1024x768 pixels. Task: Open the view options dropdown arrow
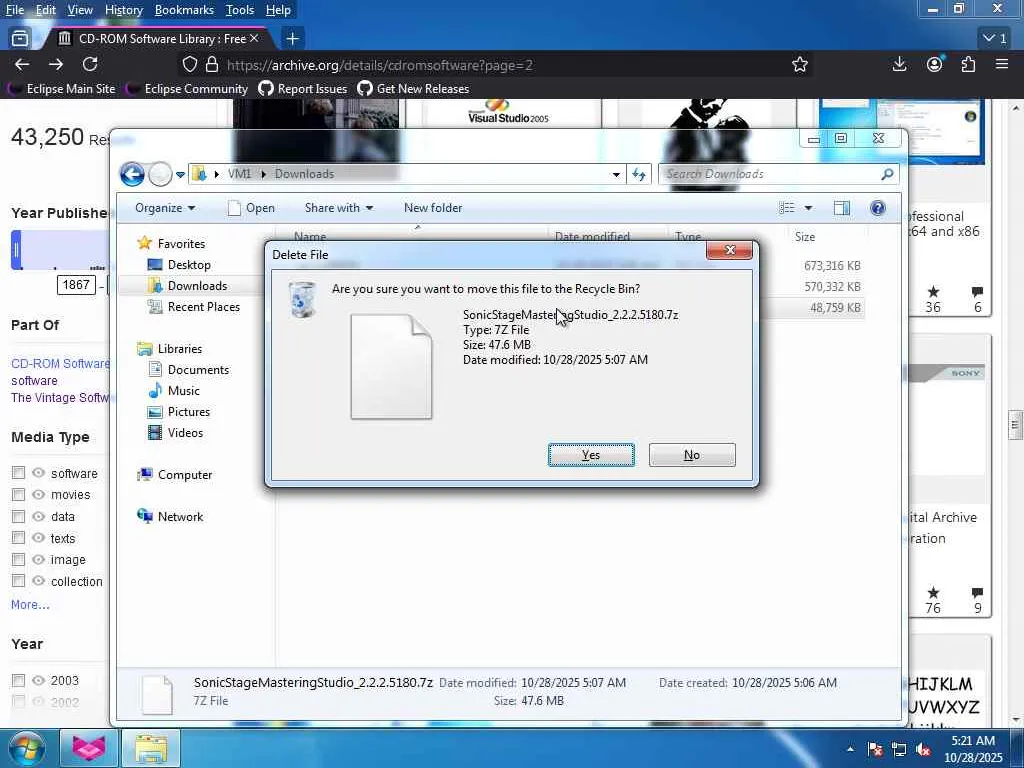coord(808,208)
